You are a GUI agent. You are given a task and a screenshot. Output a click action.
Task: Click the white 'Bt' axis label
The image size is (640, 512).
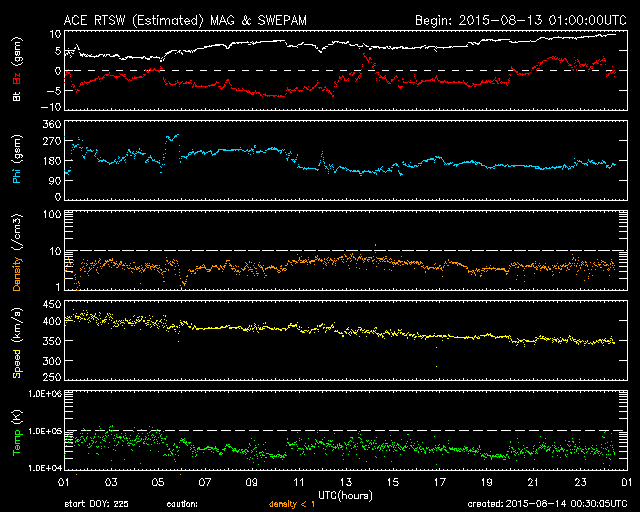click(17, 96)
